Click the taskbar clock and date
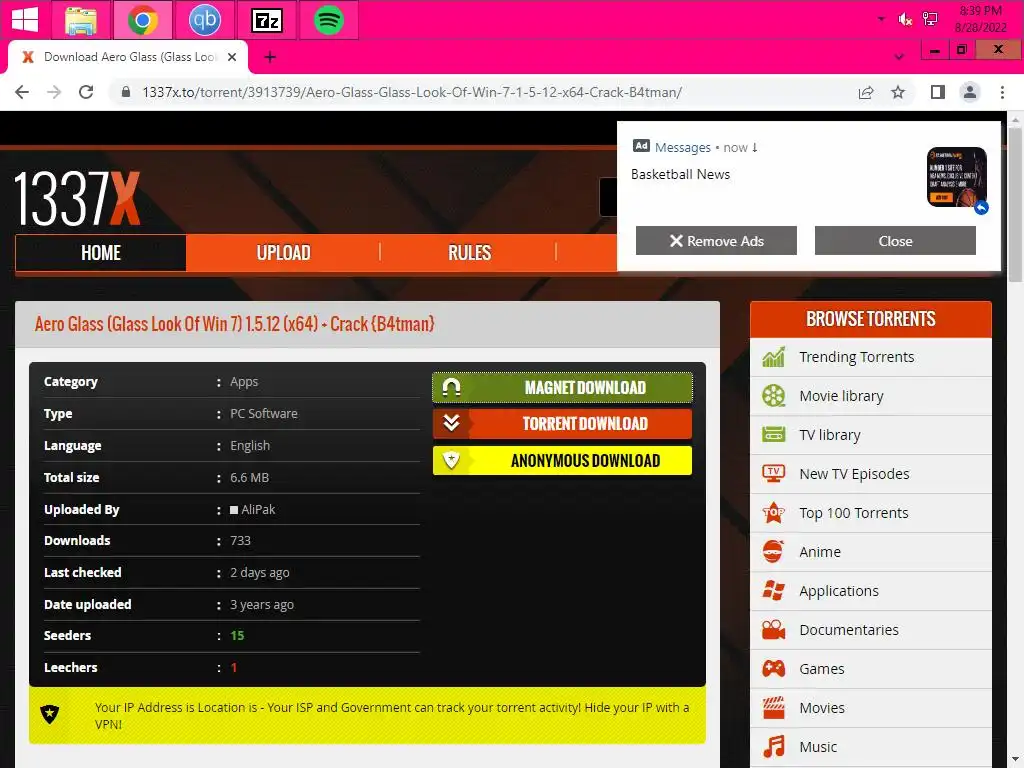Viewport: 1024px width, 768px height. [980, 19]
